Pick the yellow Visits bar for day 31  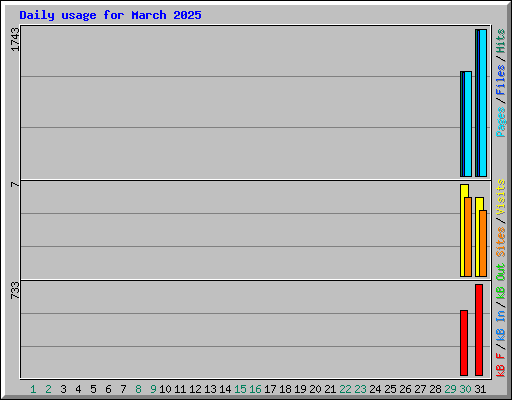(x=478, y=237)
